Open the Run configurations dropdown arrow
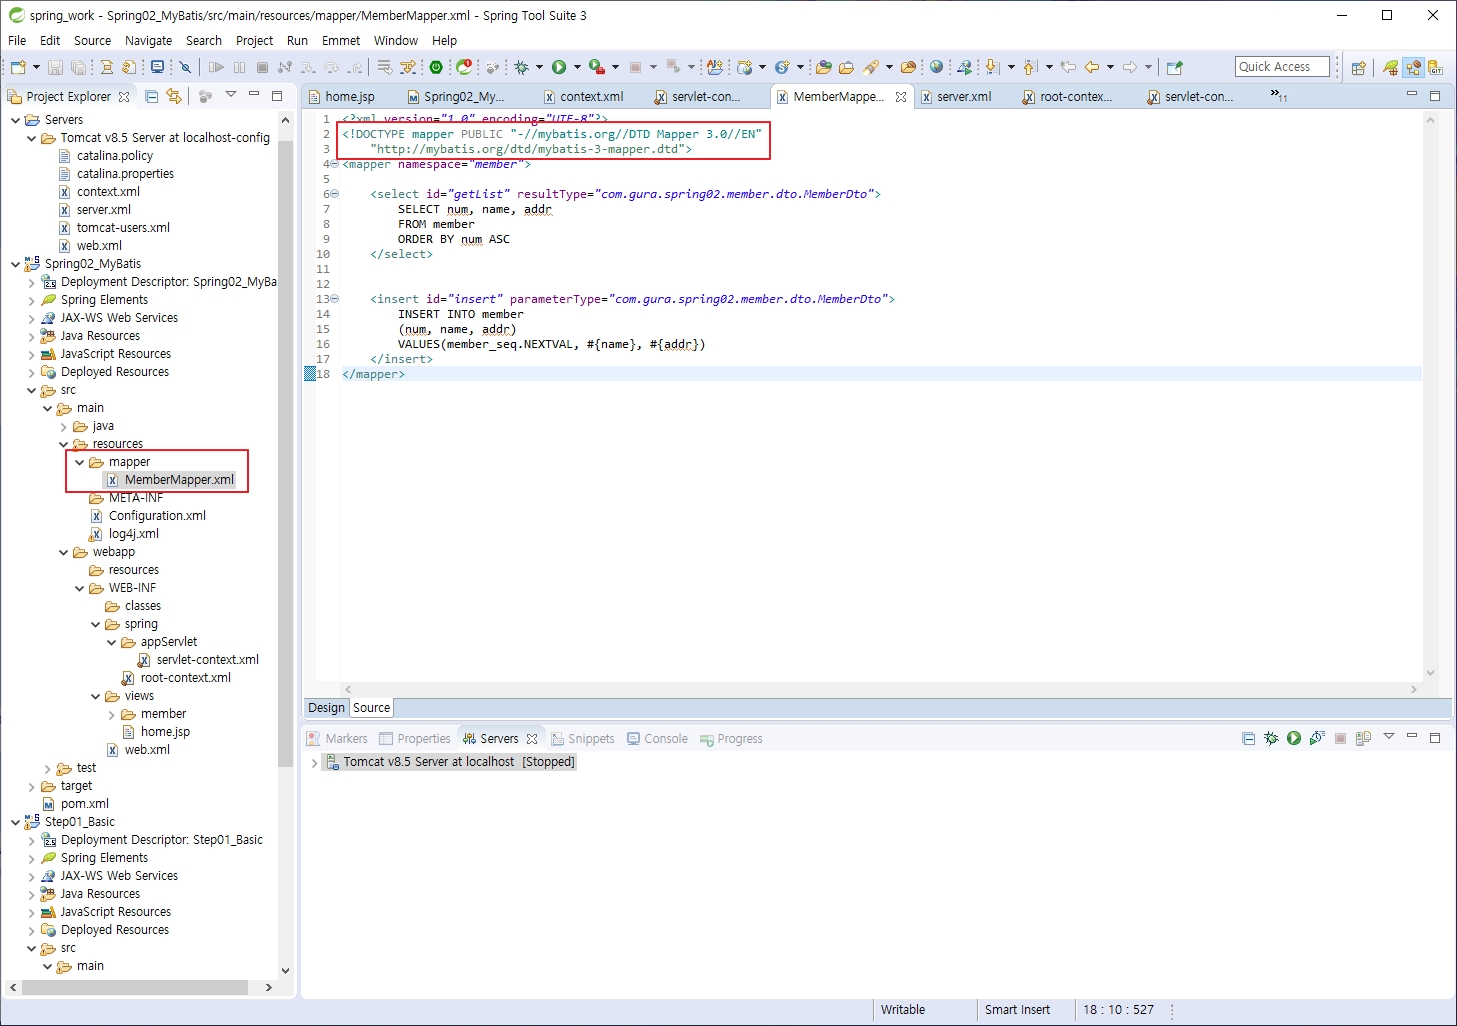Image resolution: width=1457 pixels, height=1026 pixels. click(576, 67)
